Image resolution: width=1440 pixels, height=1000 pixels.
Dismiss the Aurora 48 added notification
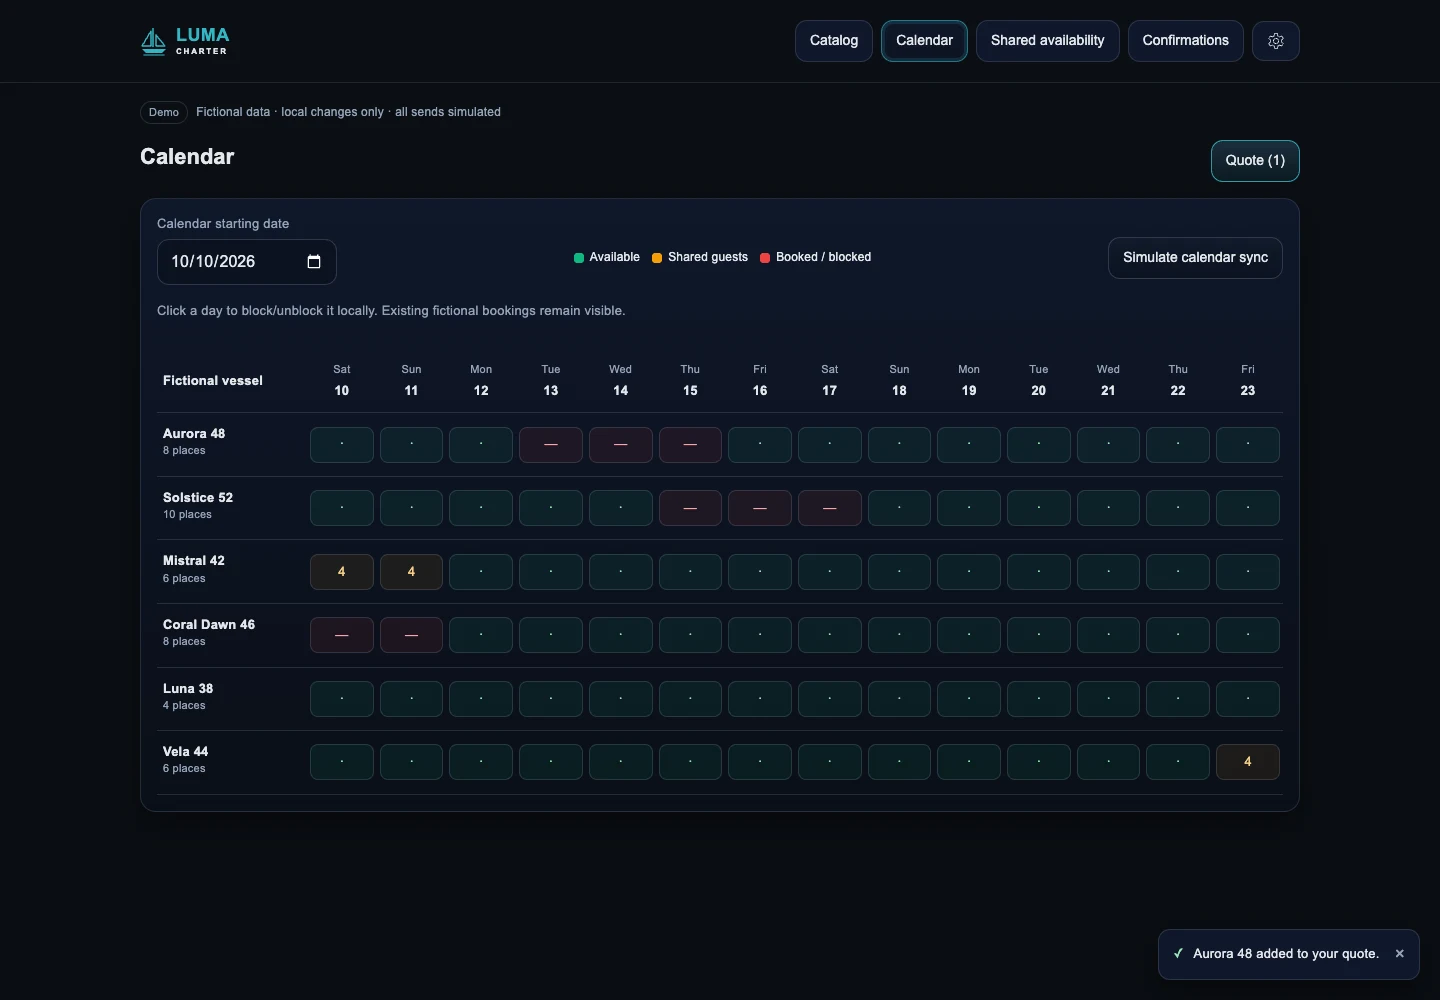click(x=1400, y=954)
